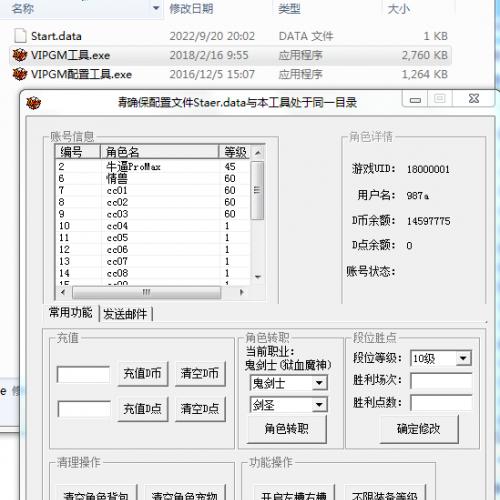Click the 充值D币 button
This screenshot has width=500, height=500.
[143, 373]
